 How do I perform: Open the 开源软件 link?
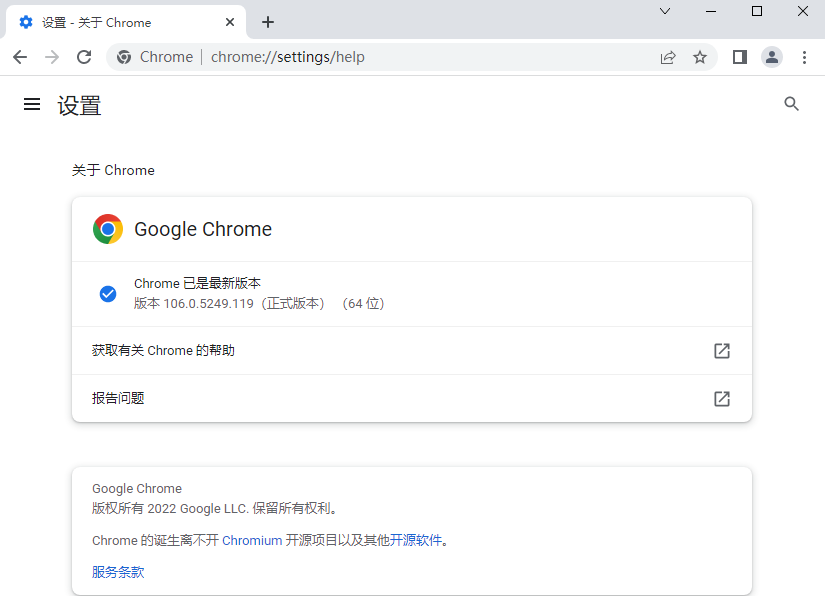[416, 540]
